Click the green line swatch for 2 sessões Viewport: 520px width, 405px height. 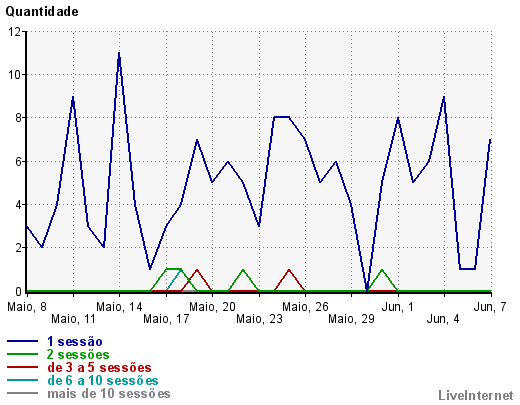coord(22,354)
